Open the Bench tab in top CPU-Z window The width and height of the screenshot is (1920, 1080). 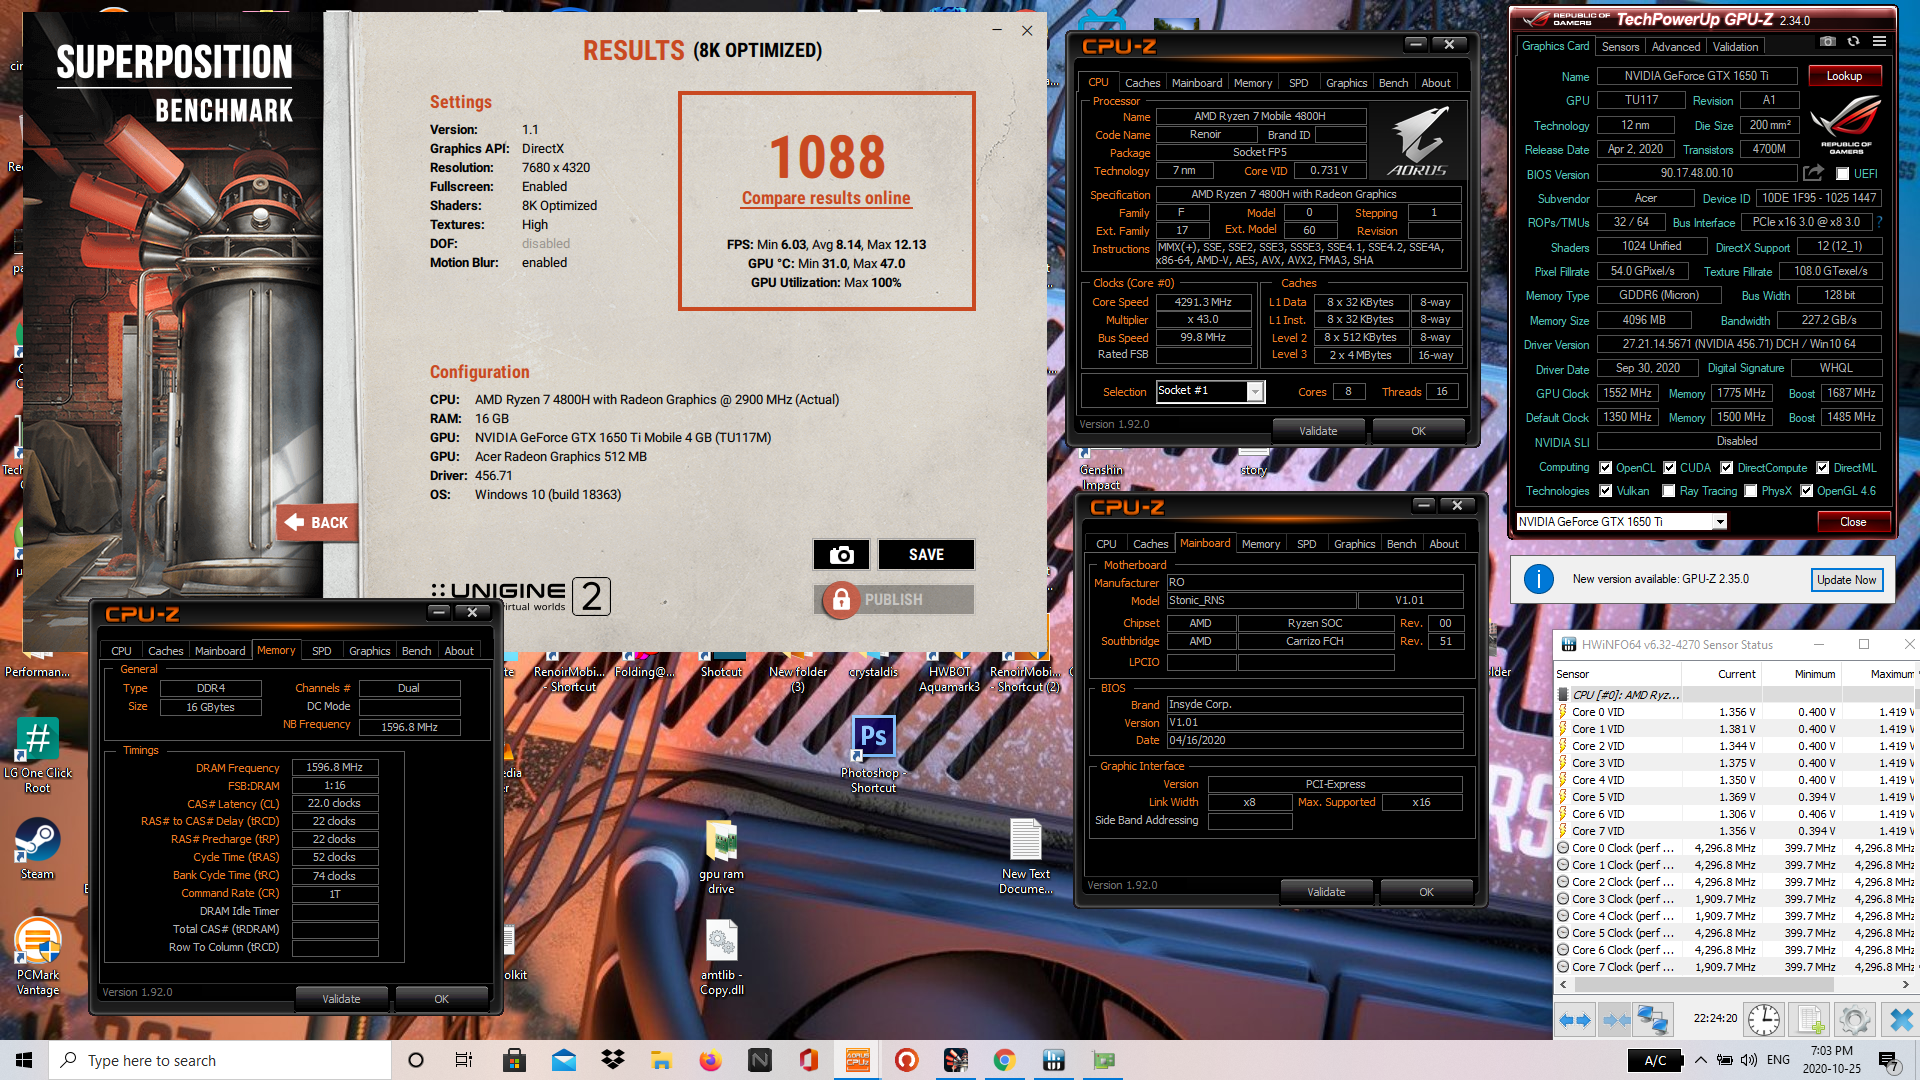click(x=1393, y=83)
